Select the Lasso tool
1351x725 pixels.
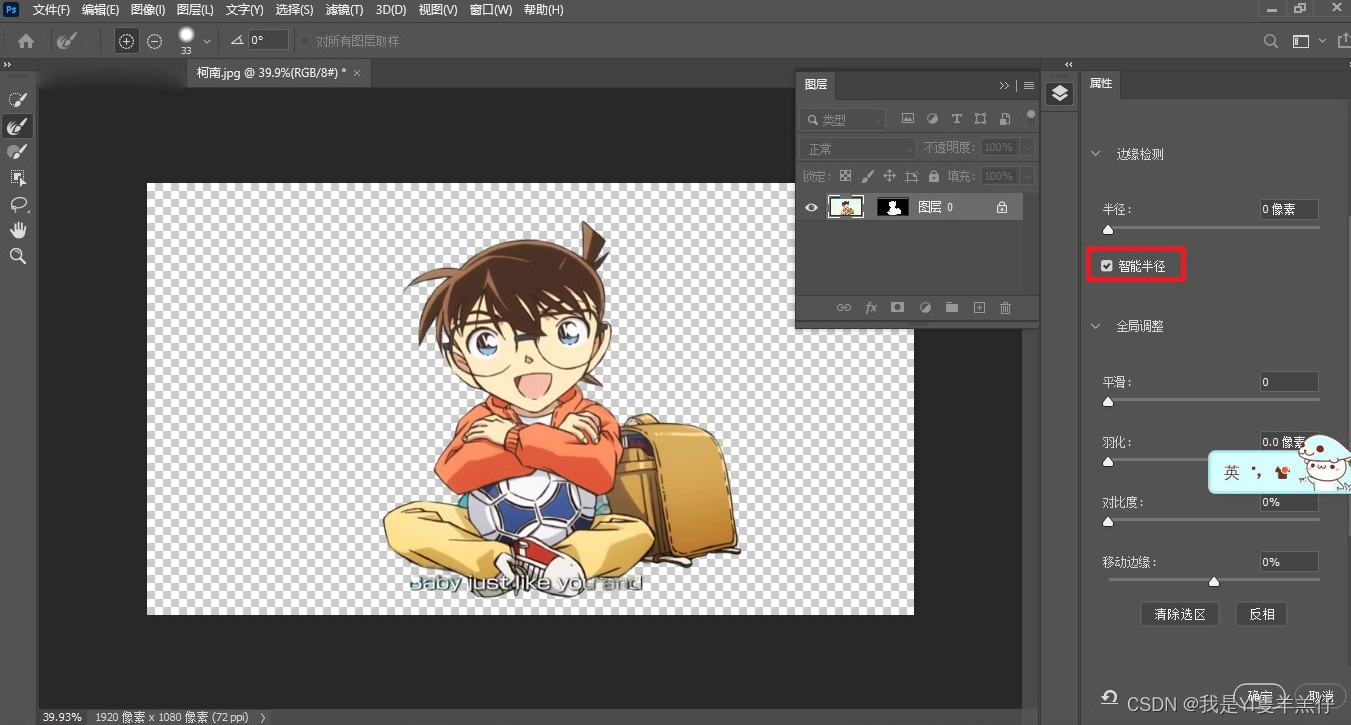point(18,204)
